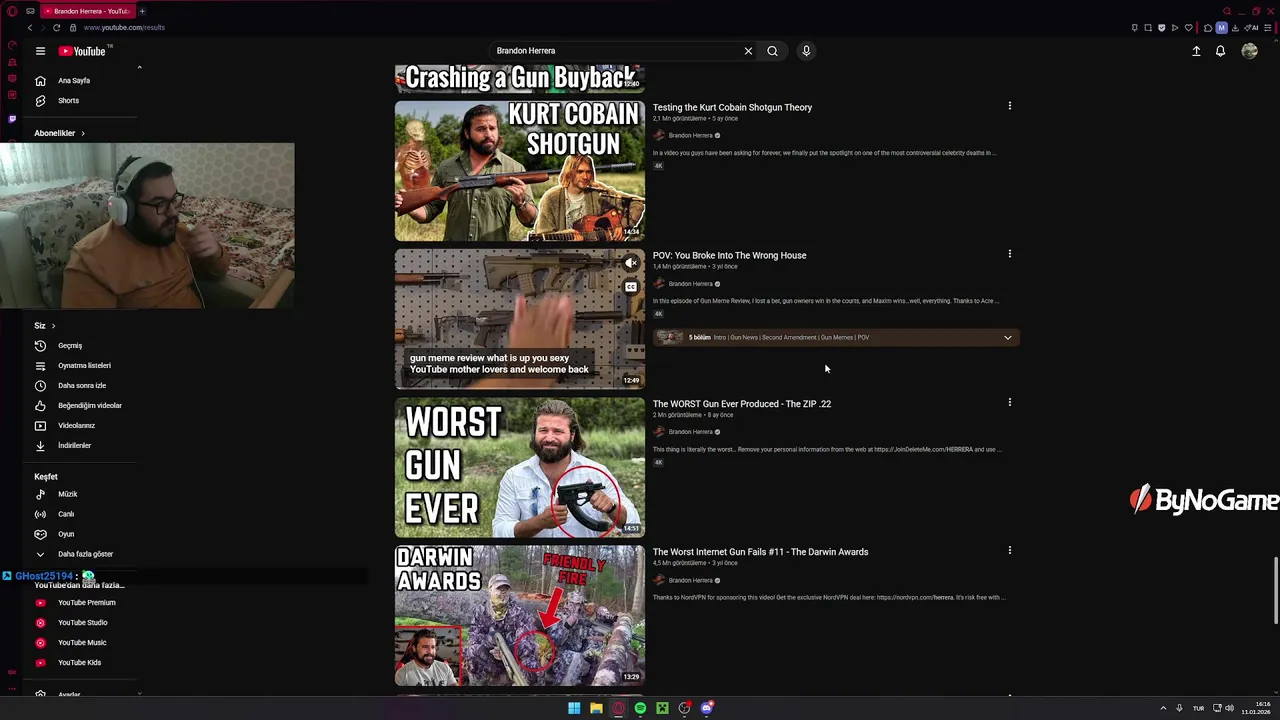Reload the page with refresh button
The height and width of the screenshot is (720, 1280).
tap(56, 28)
